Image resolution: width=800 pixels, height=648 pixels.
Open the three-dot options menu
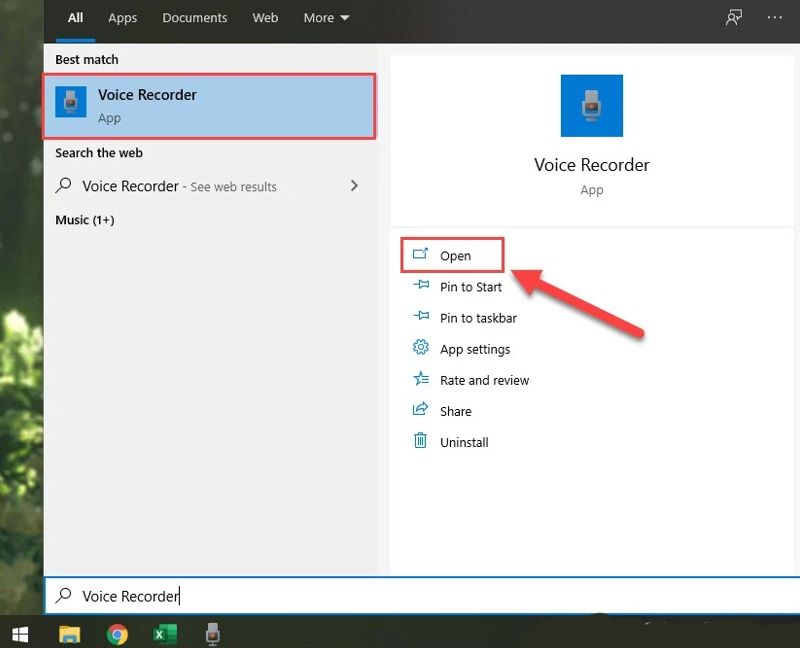(774, 18)
